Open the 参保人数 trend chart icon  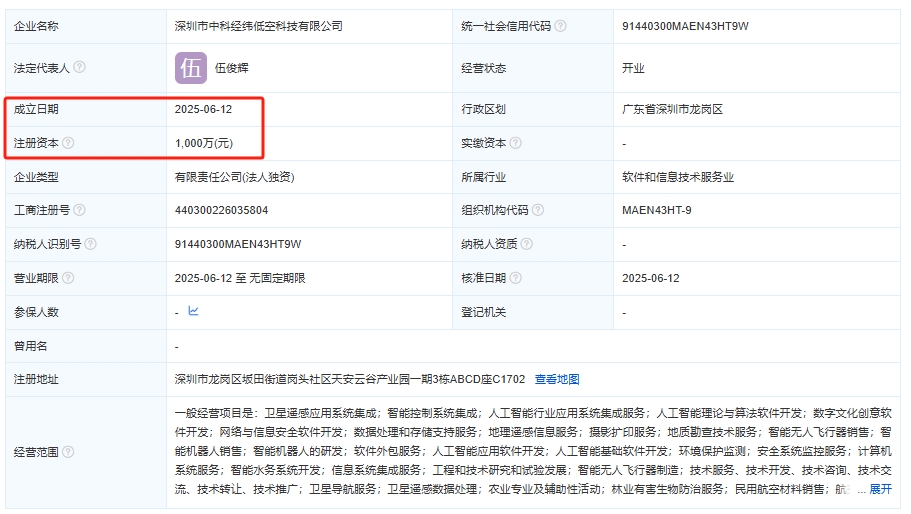(x=193, y=311)
